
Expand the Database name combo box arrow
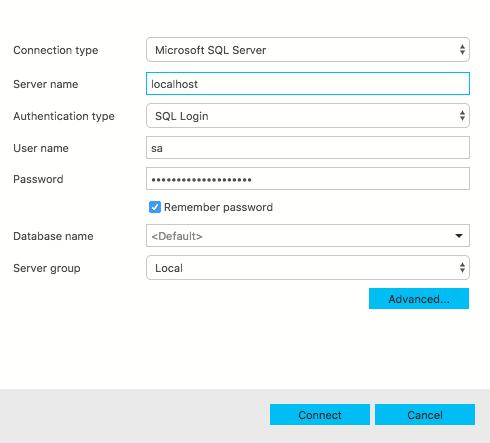coord(459,236)
